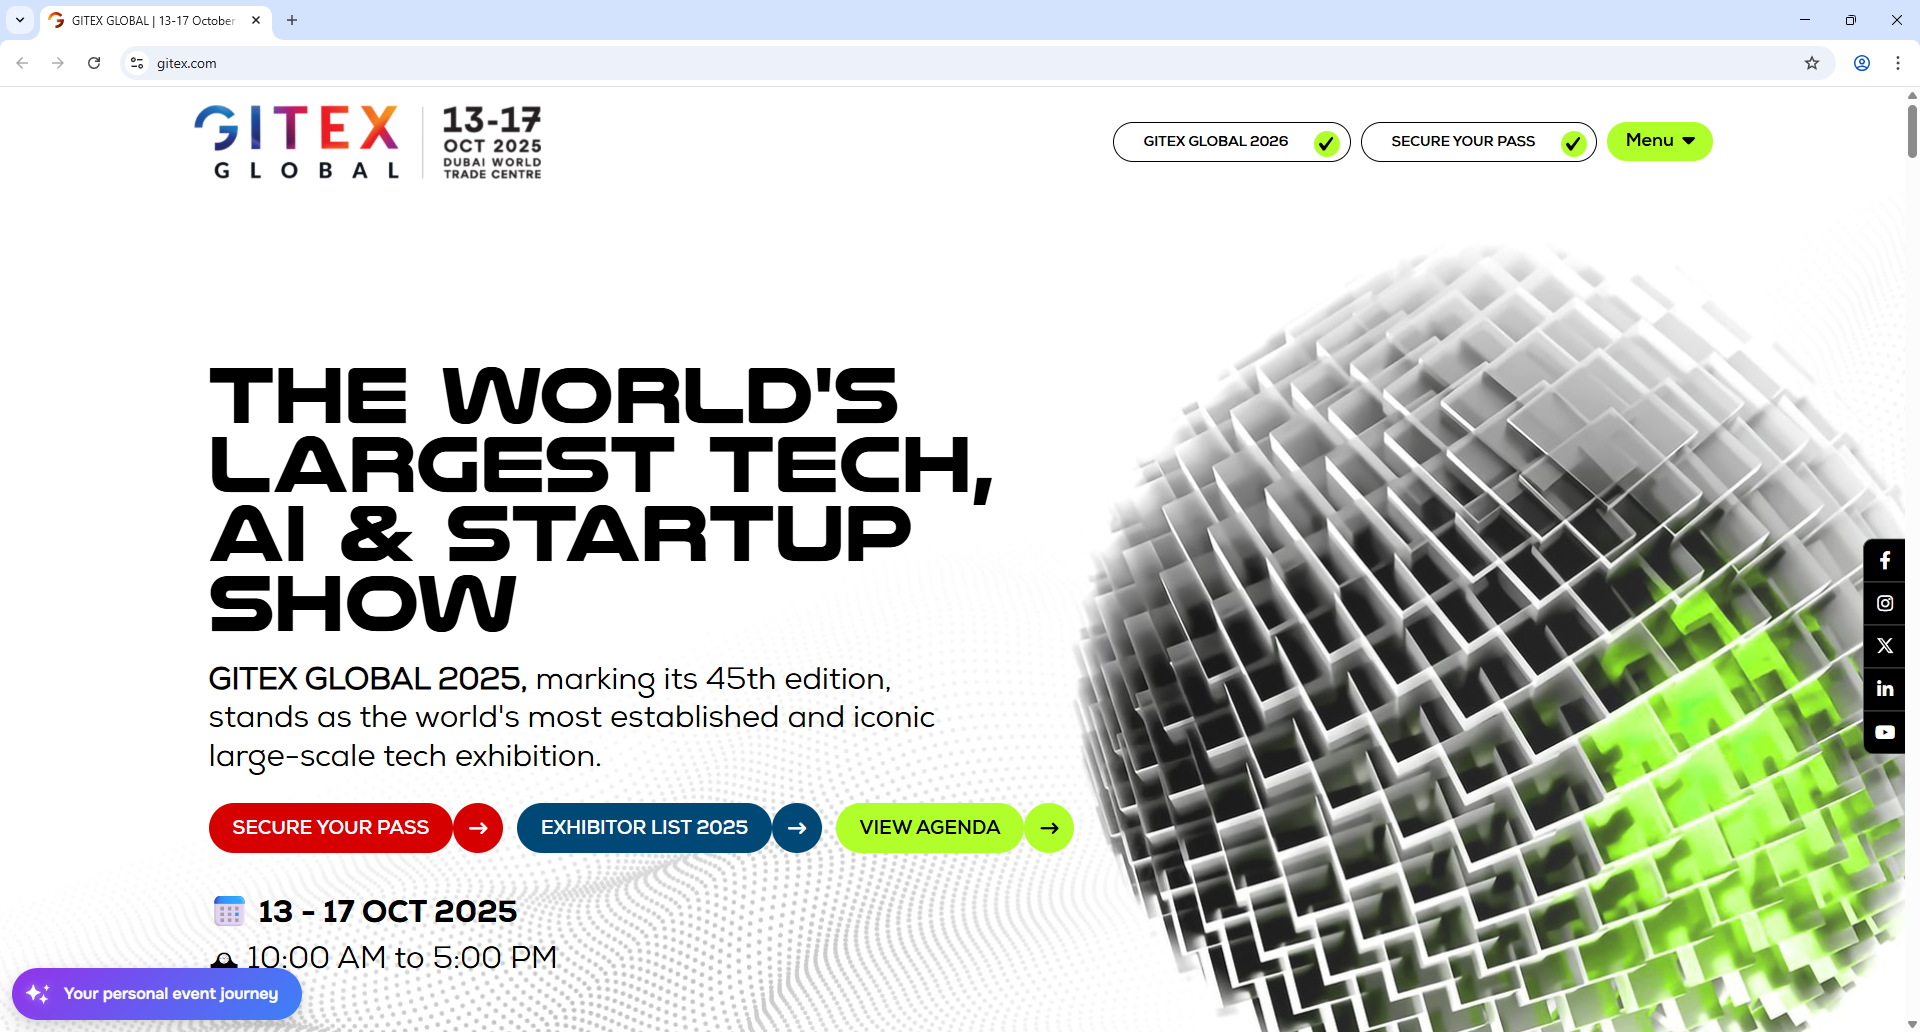This screenshot has width=1920, height=1032.
Task: Click the calendar icon beside event dates
Action: point(228,911)
